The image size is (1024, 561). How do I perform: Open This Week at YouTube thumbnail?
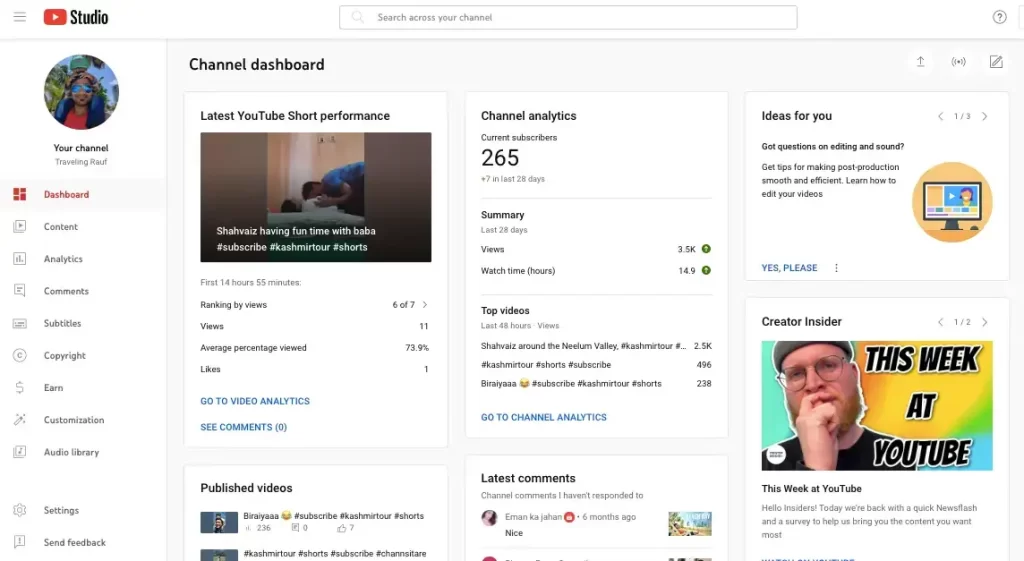pyautogui.click(x=876, y=406)
